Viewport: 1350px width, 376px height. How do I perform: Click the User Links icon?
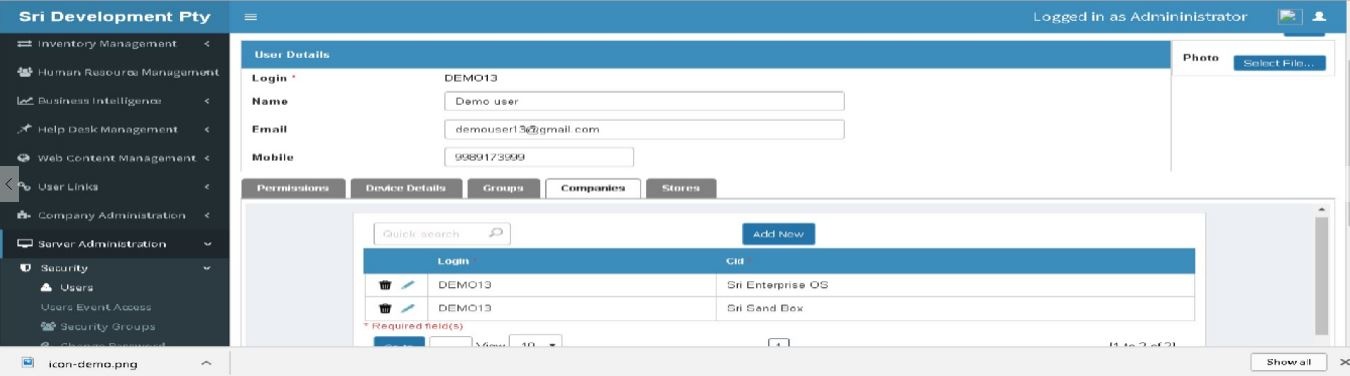click(x=24, y=187)
